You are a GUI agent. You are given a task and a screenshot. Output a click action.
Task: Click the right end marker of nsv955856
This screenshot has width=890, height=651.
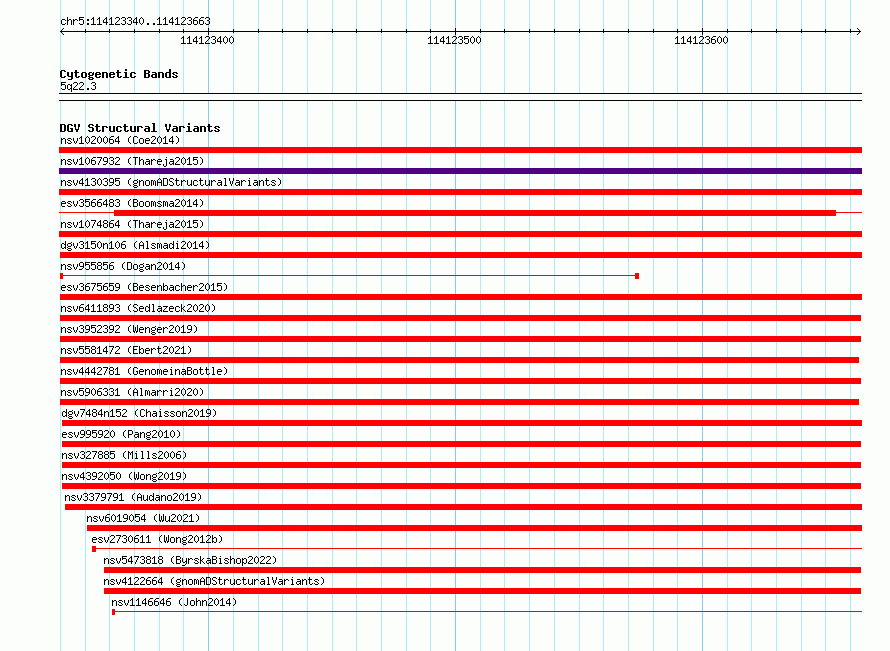click(x=637, y=276)
